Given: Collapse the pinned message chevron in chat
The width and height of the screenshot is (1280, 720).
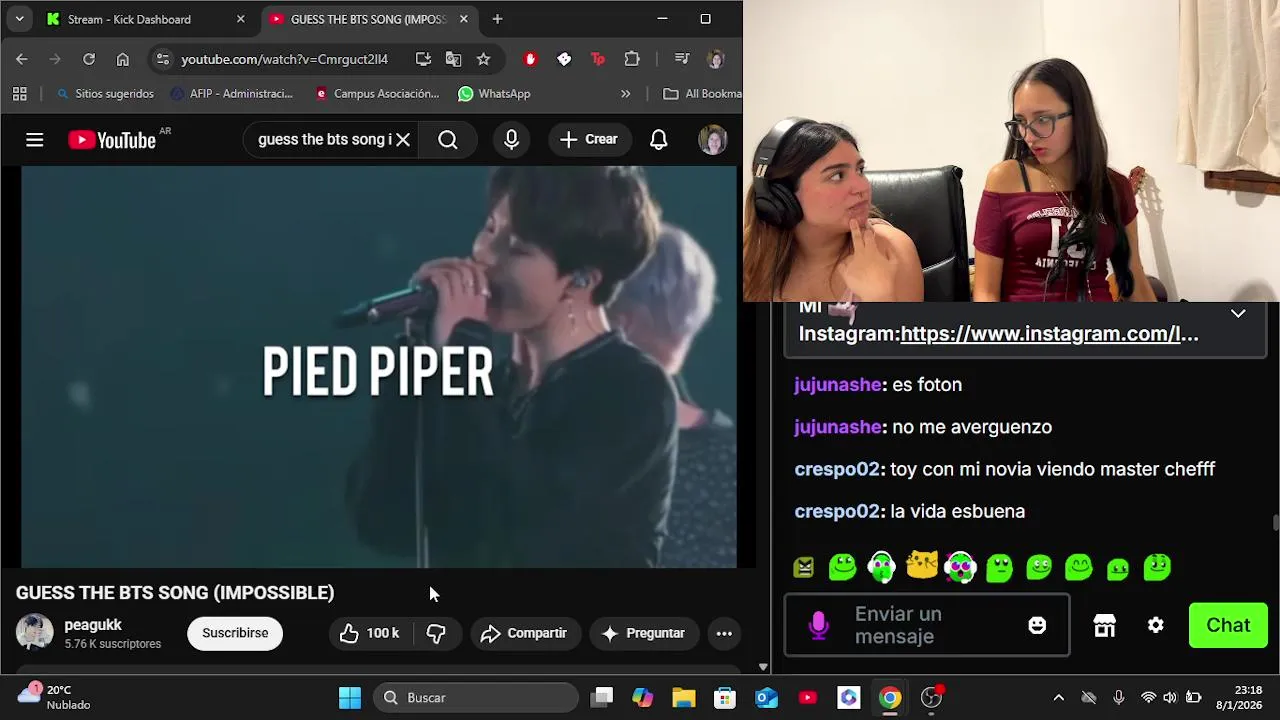Looking at the screenshot, I should [1238, 313].
